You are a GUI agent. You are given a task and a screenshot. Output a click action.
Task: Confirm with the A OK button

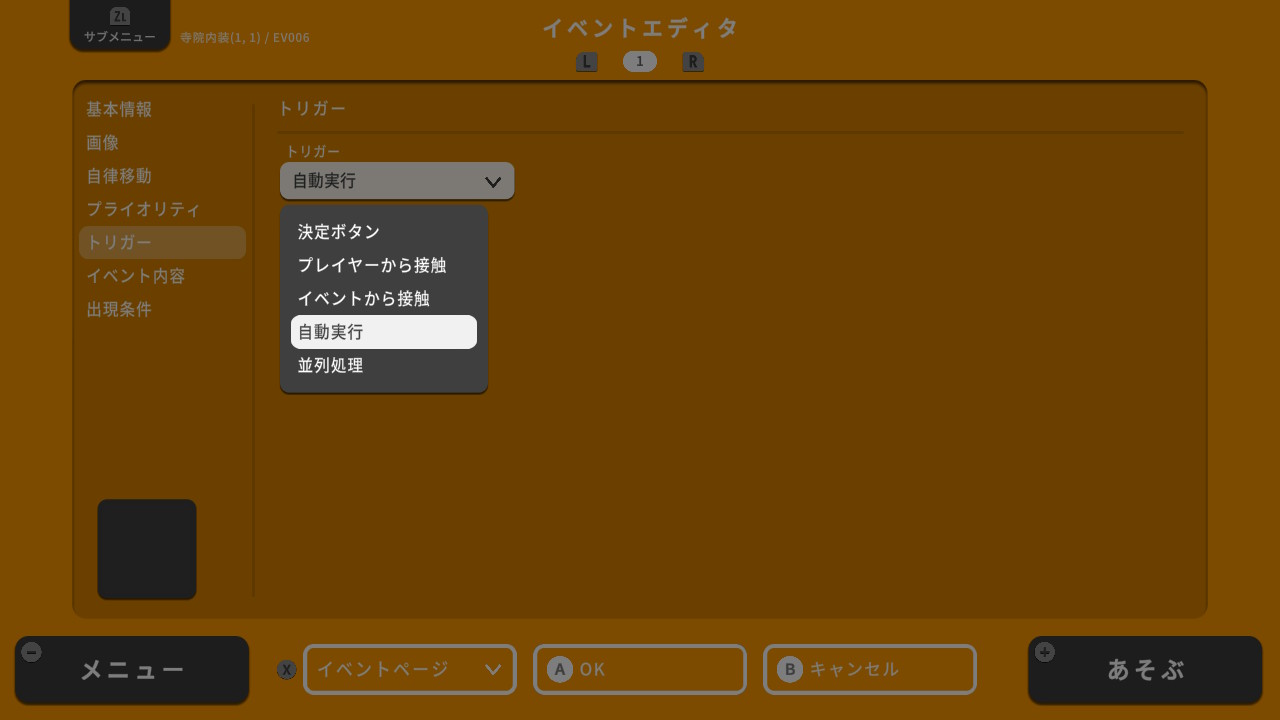[x=640, y=669]
